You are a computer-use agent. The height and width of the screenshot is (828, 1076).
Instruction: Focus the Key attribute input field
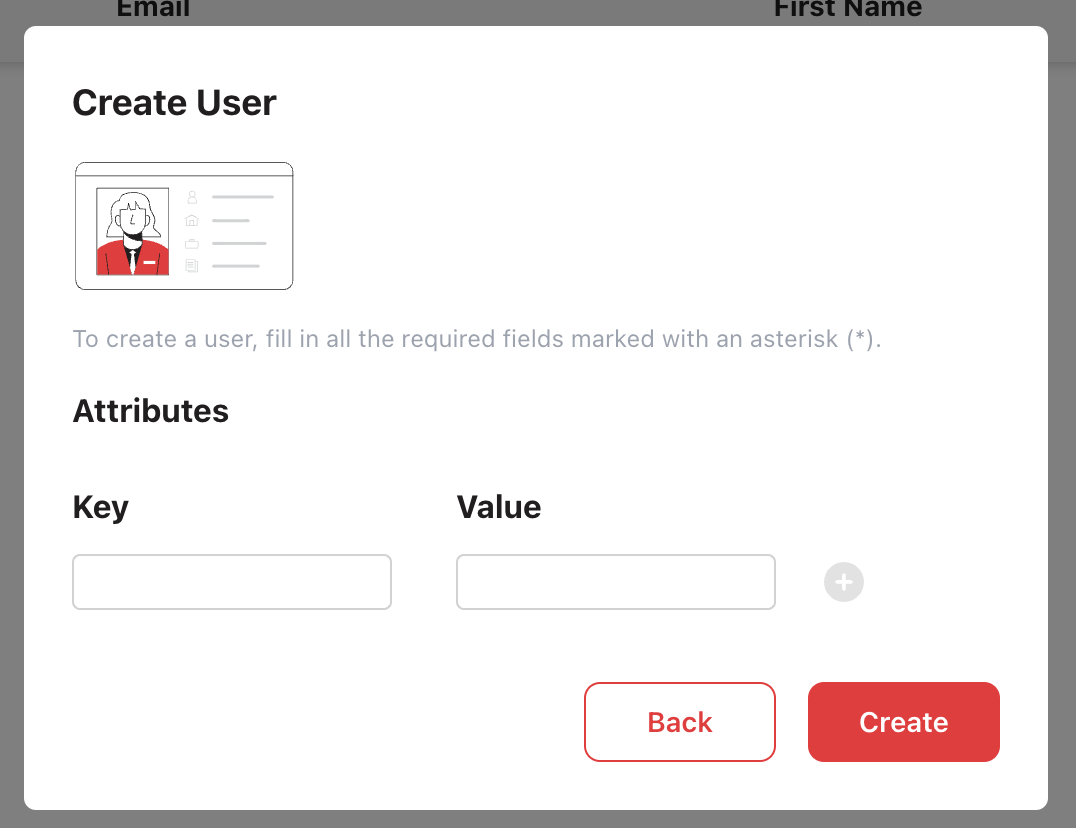(232, 582)
